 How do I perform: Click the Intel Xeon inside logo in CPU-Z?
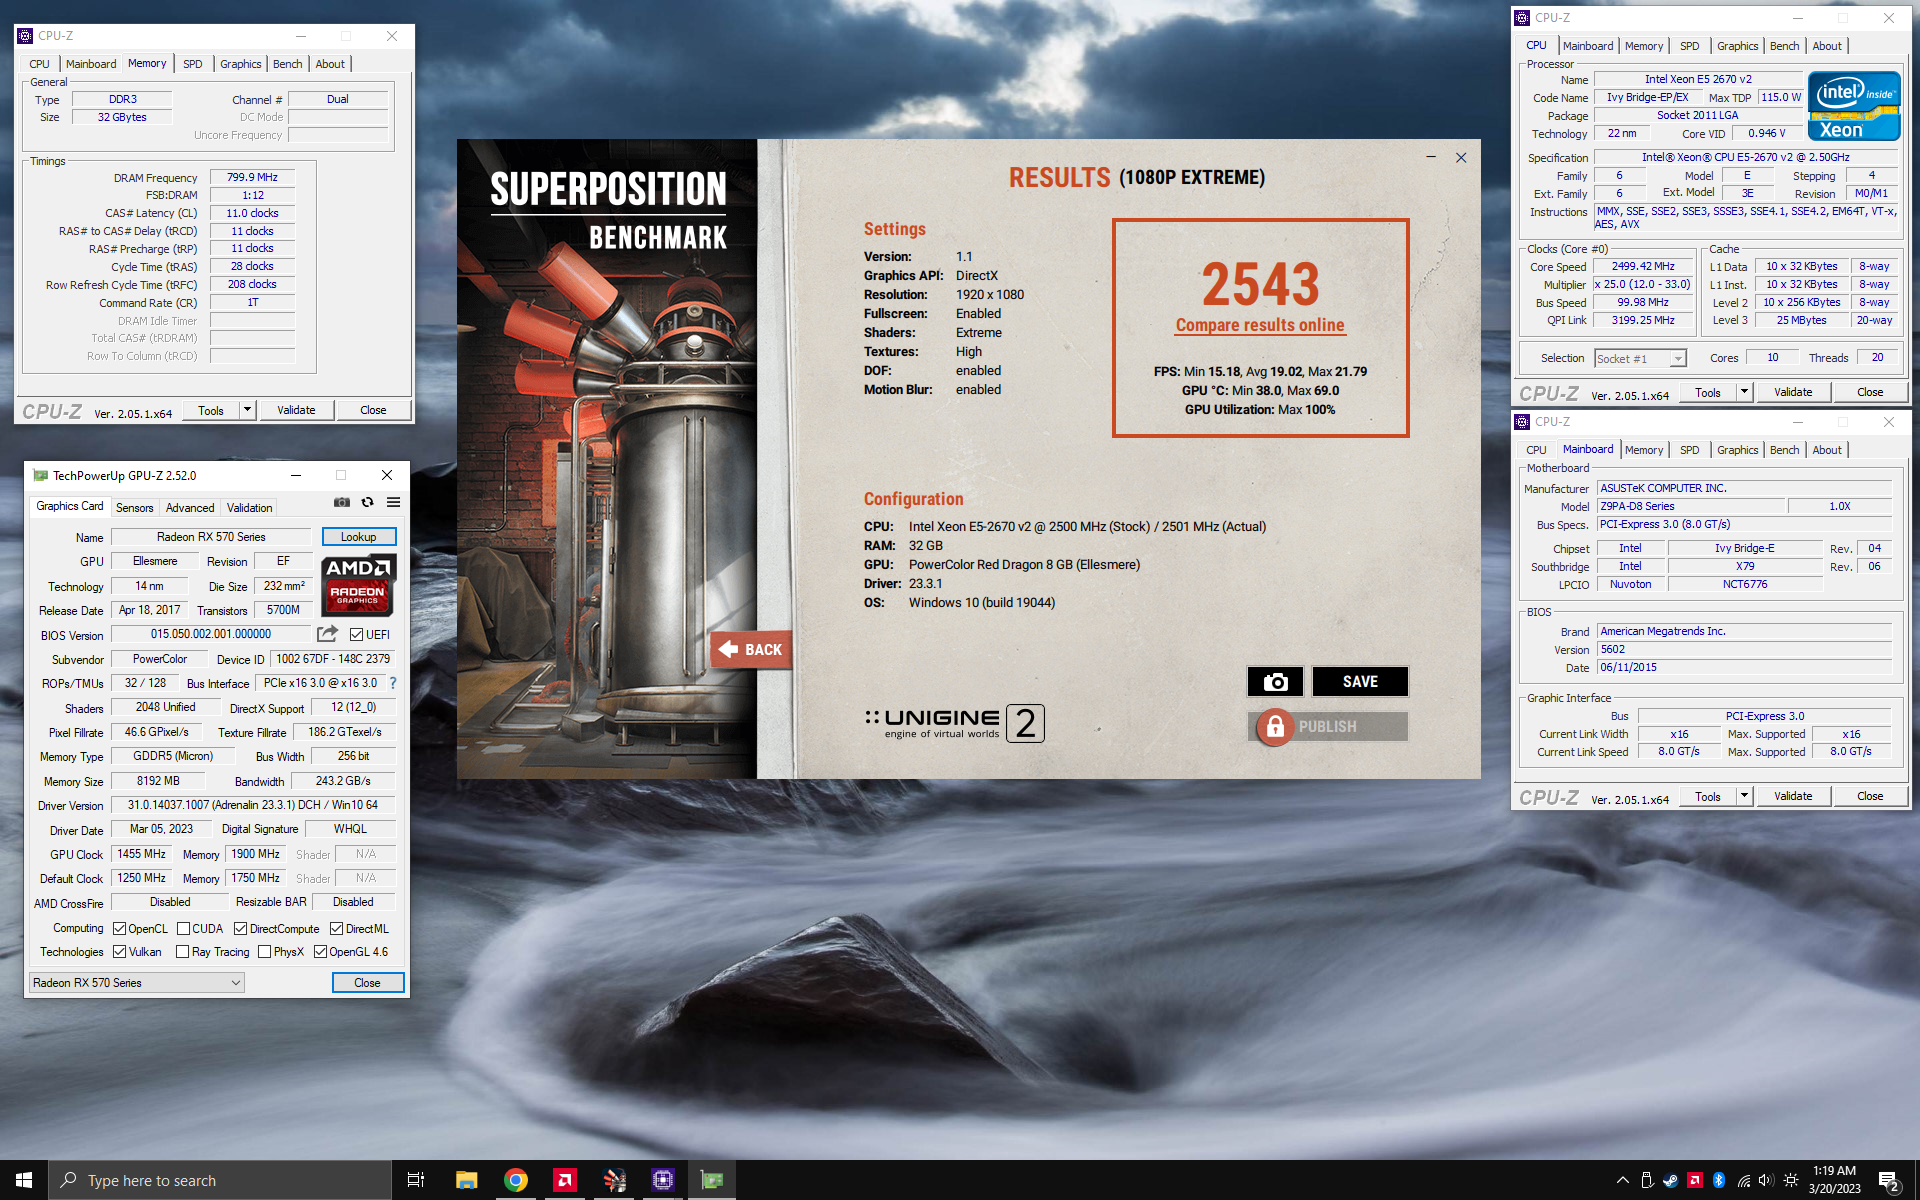pos(1854,105)
